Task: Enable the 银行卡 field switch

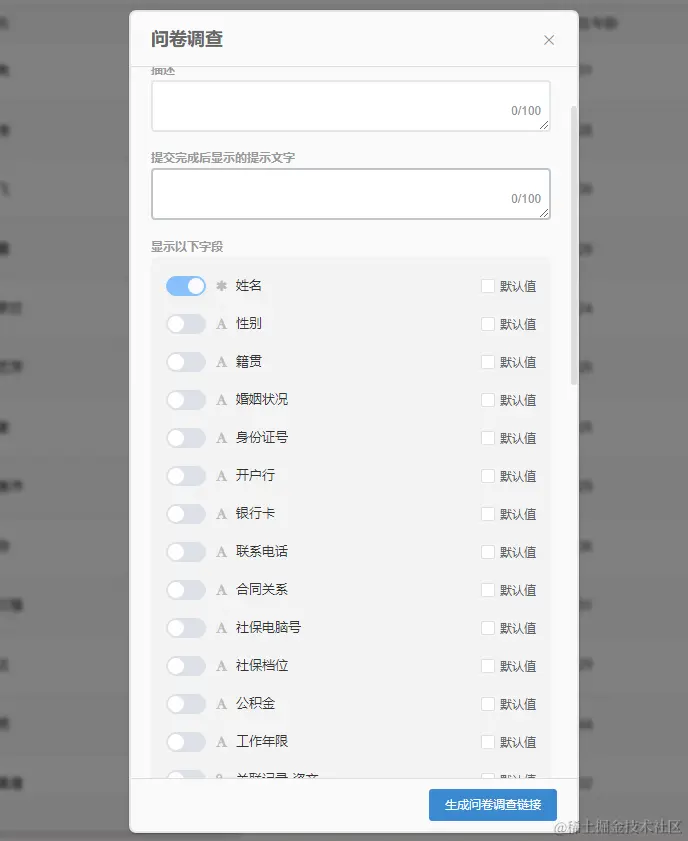Action: pyautogui.click(x=186, y=514)
